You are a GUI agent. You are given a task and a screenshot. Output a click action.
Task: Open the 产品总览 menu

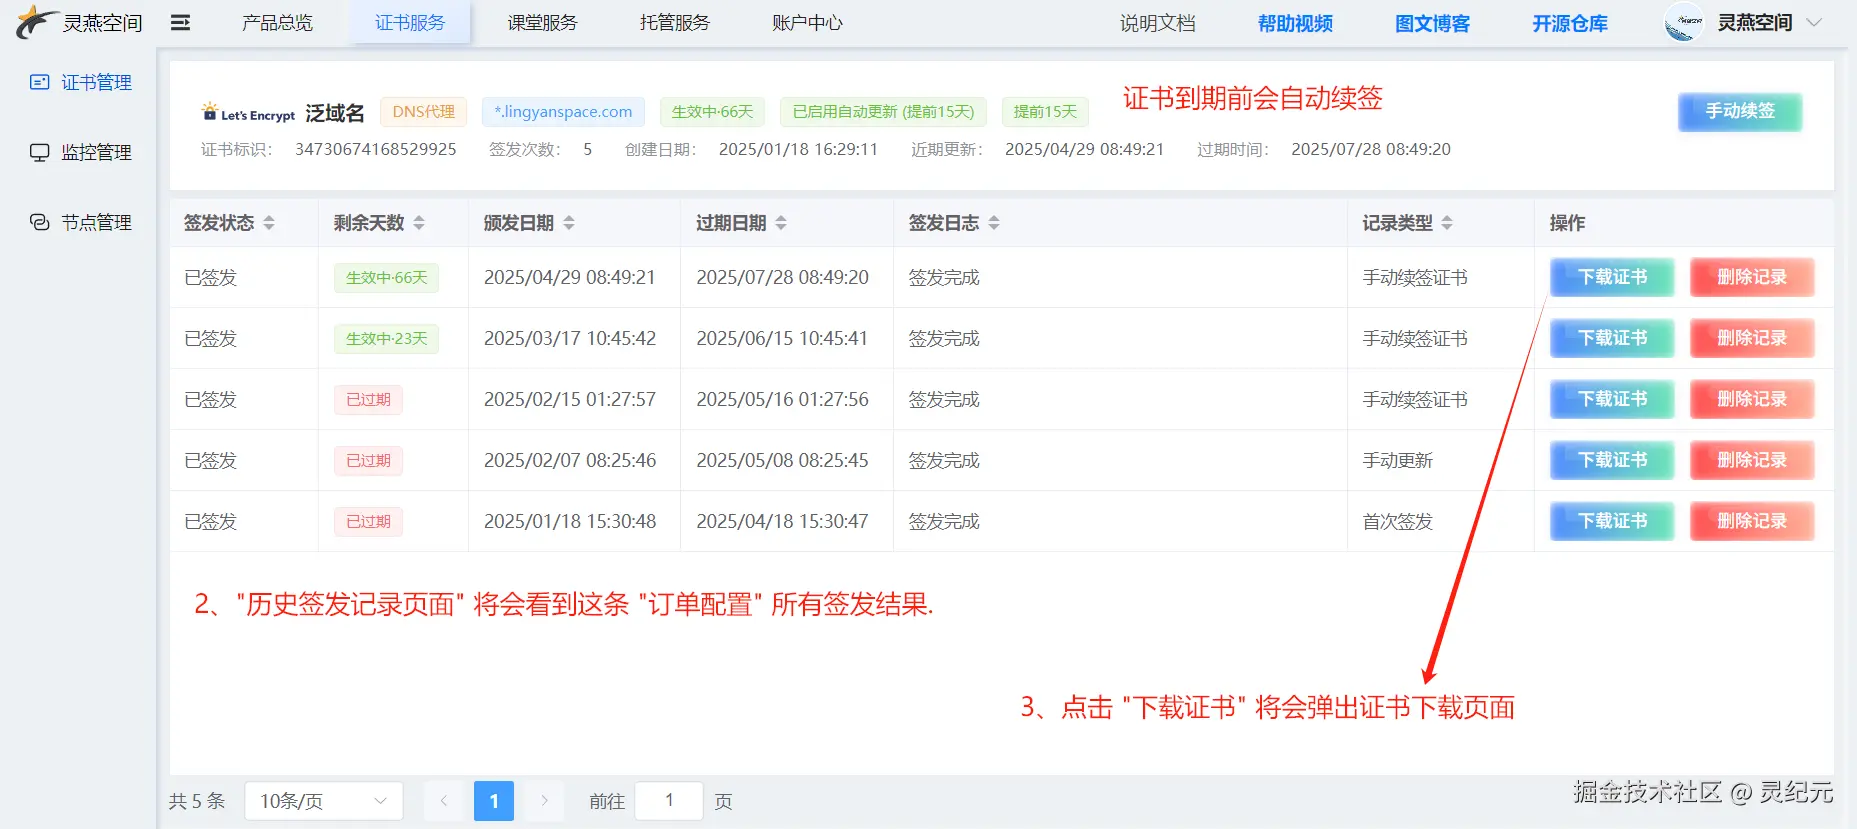tap(277, 23)
